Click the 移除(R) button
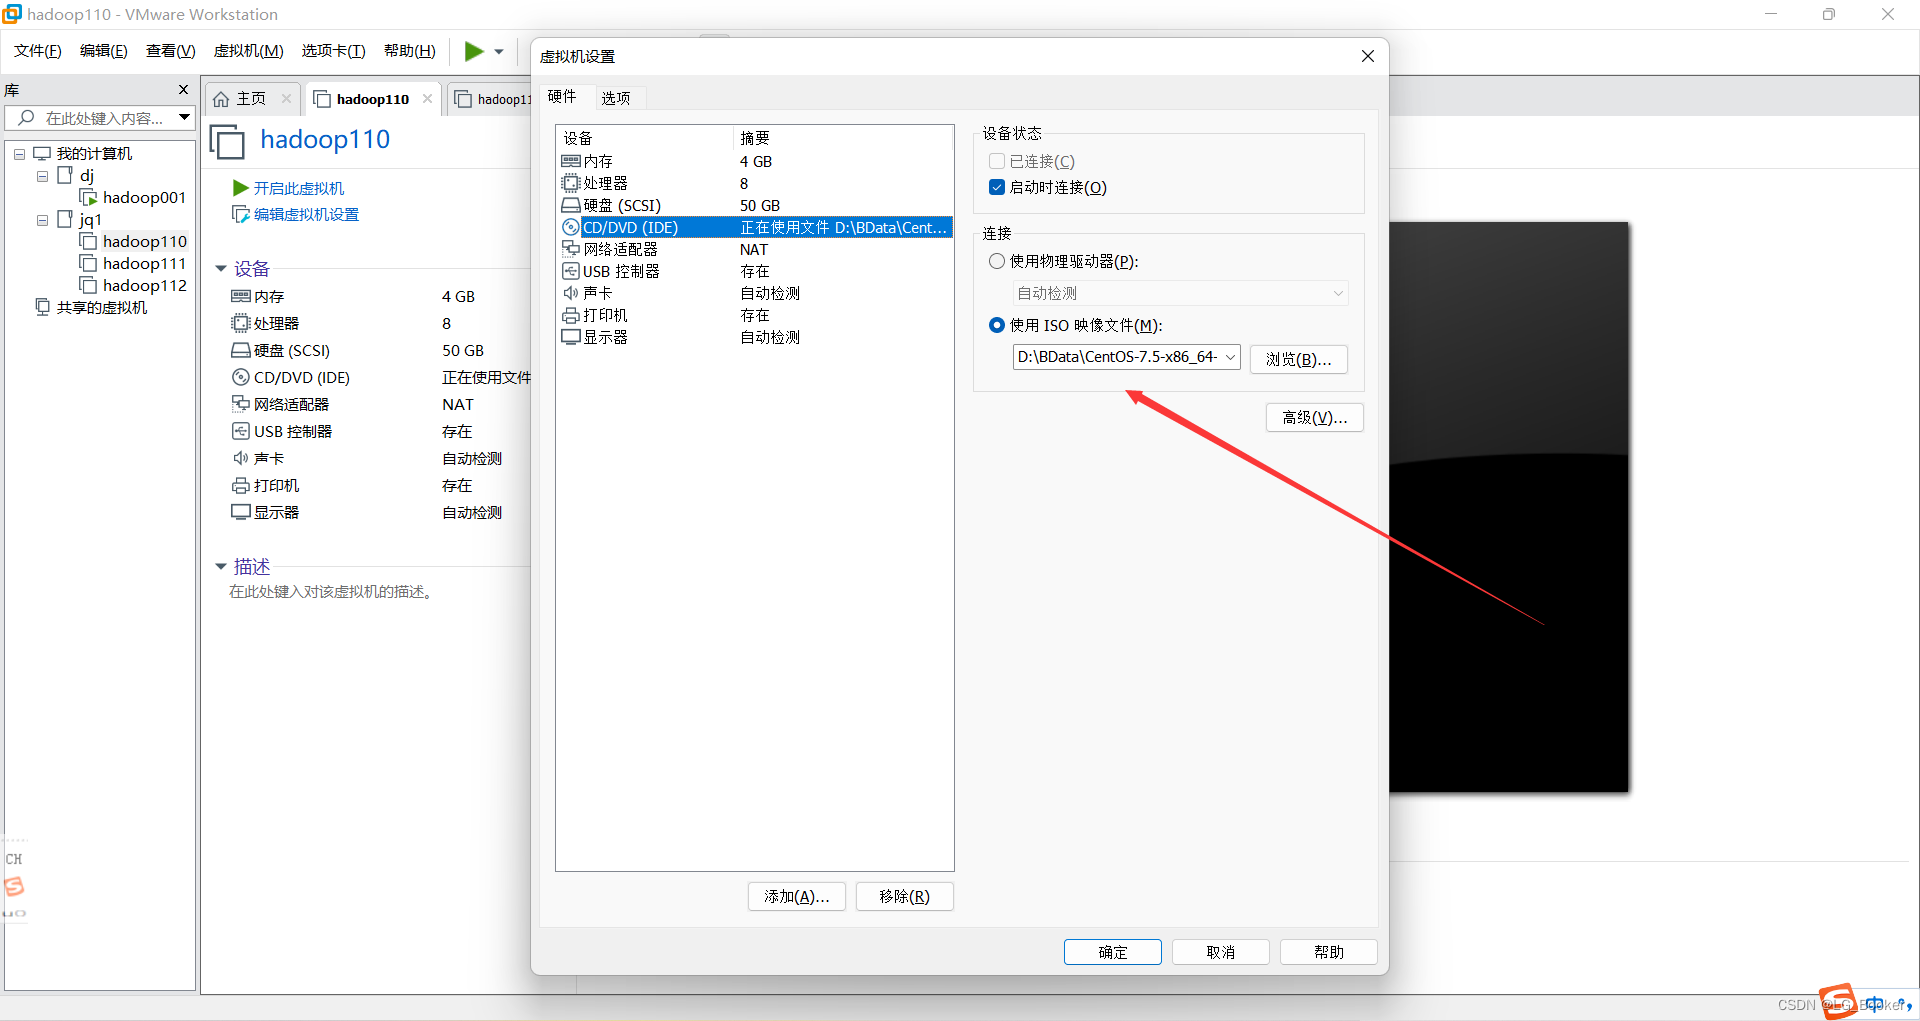 coord(905,896)
